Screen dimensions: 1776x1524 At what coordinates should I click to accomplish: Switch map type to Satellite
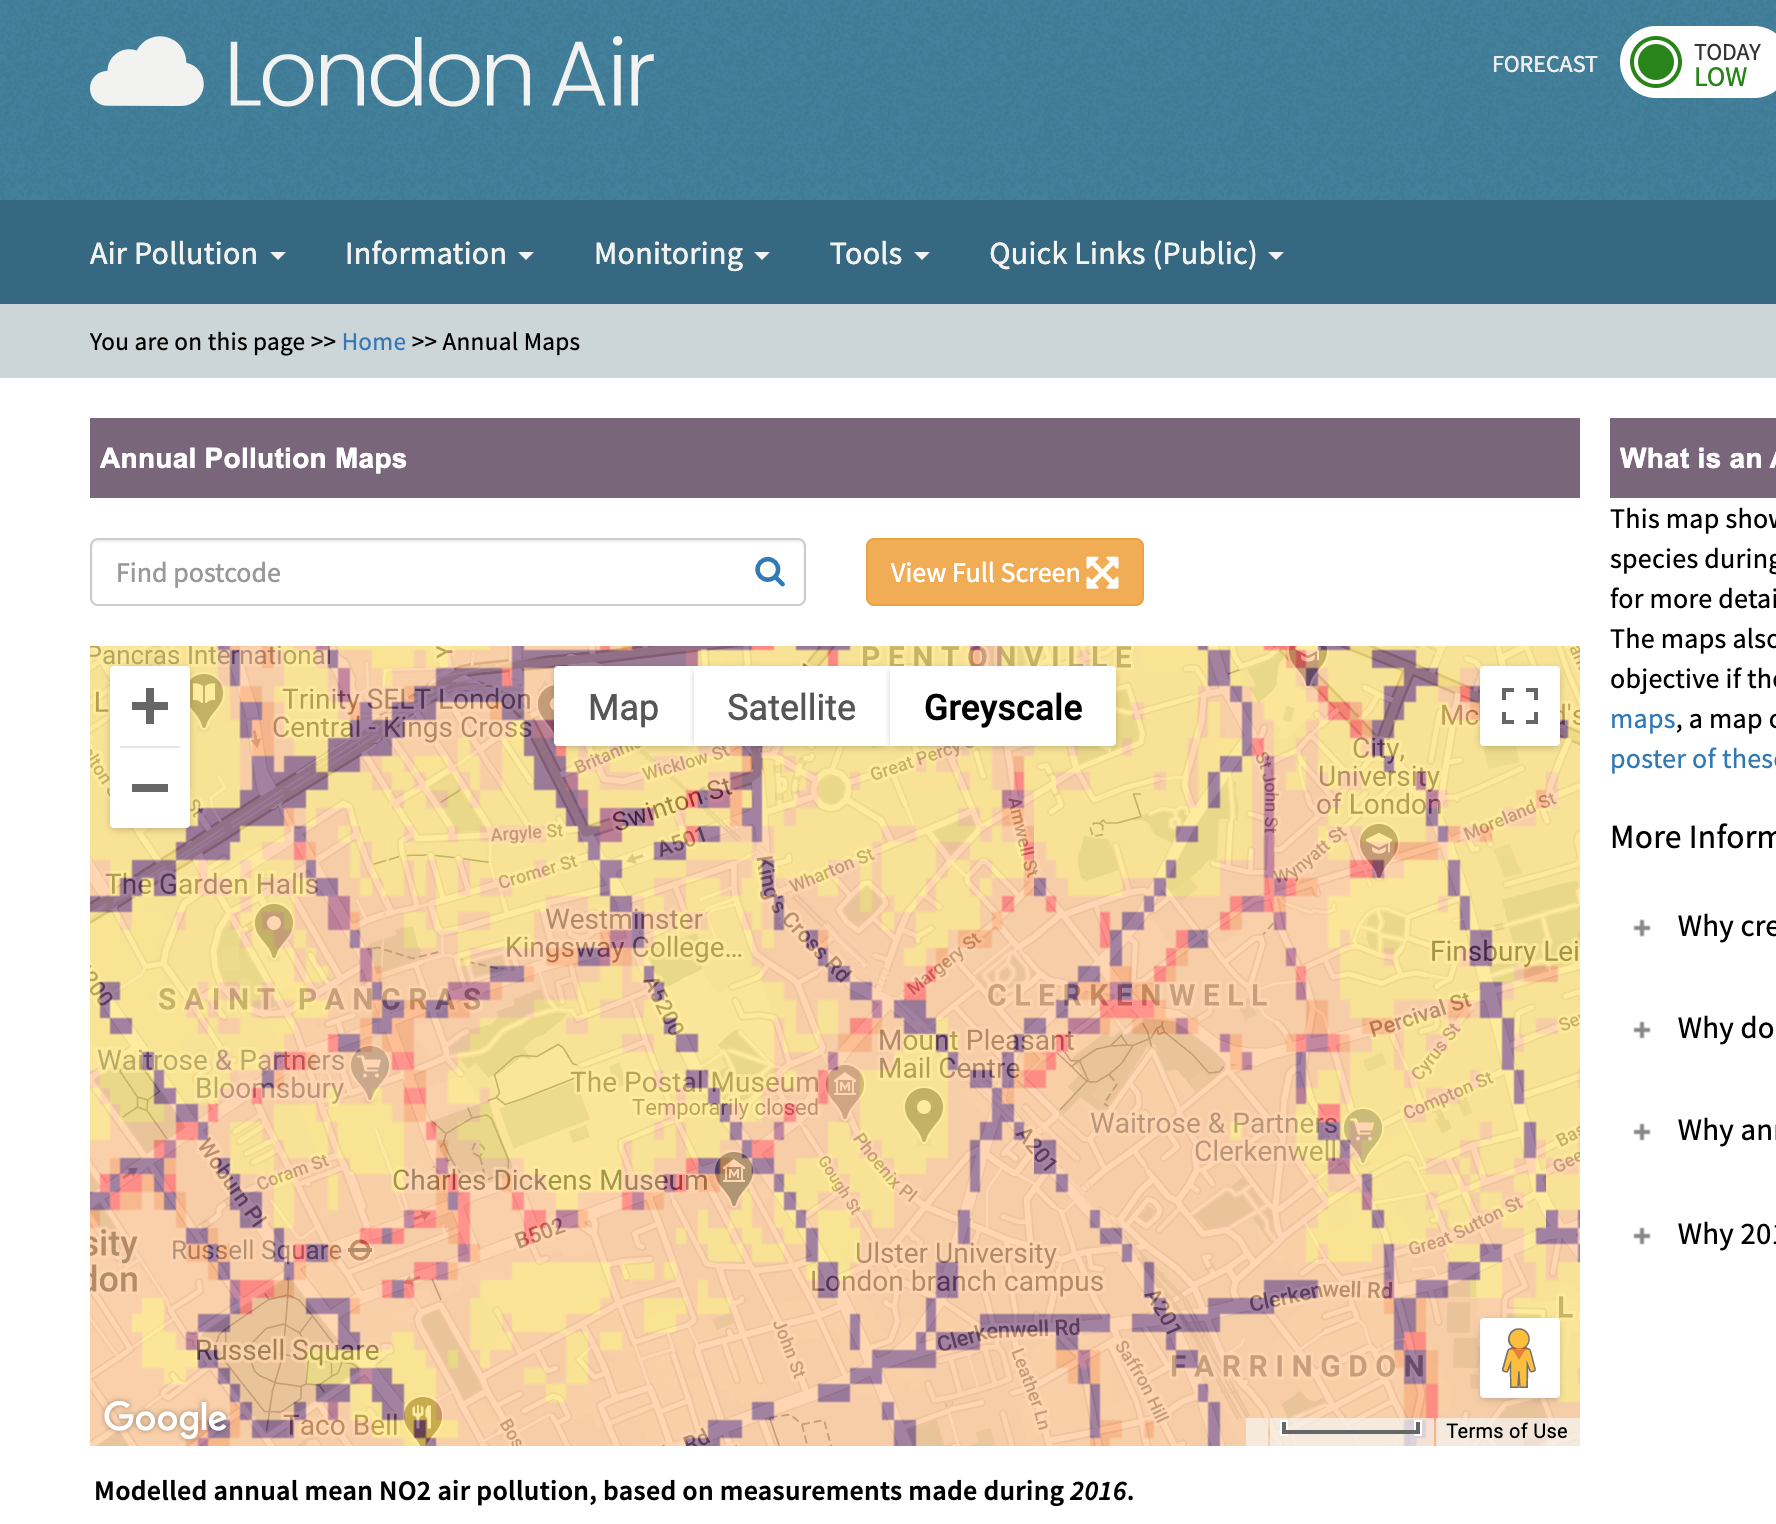(x=791, y=707)
